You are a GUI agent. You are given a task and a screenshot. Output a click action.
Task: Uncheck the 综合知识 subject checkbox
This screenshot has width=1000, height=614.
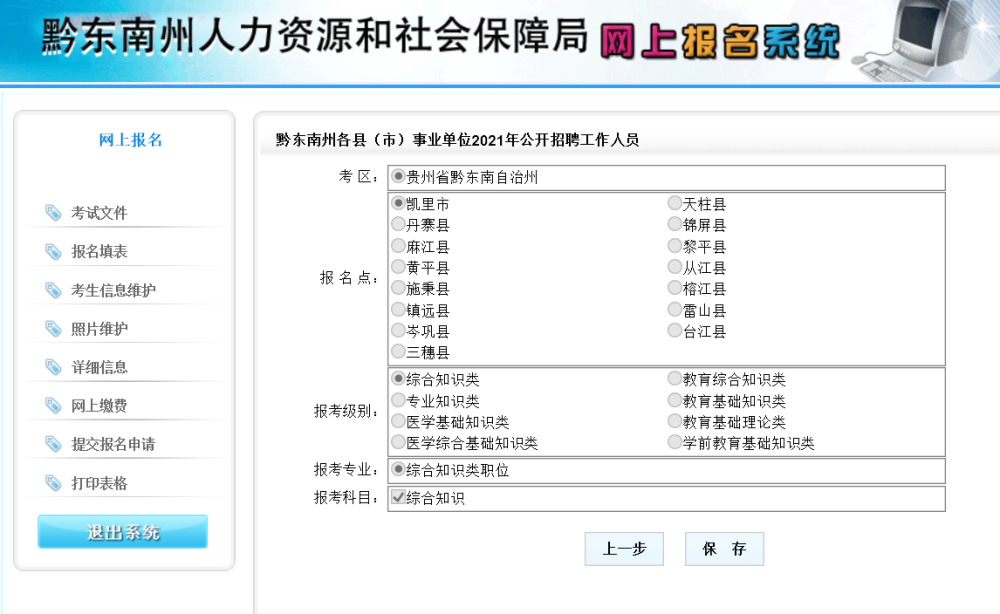(398, 497)
